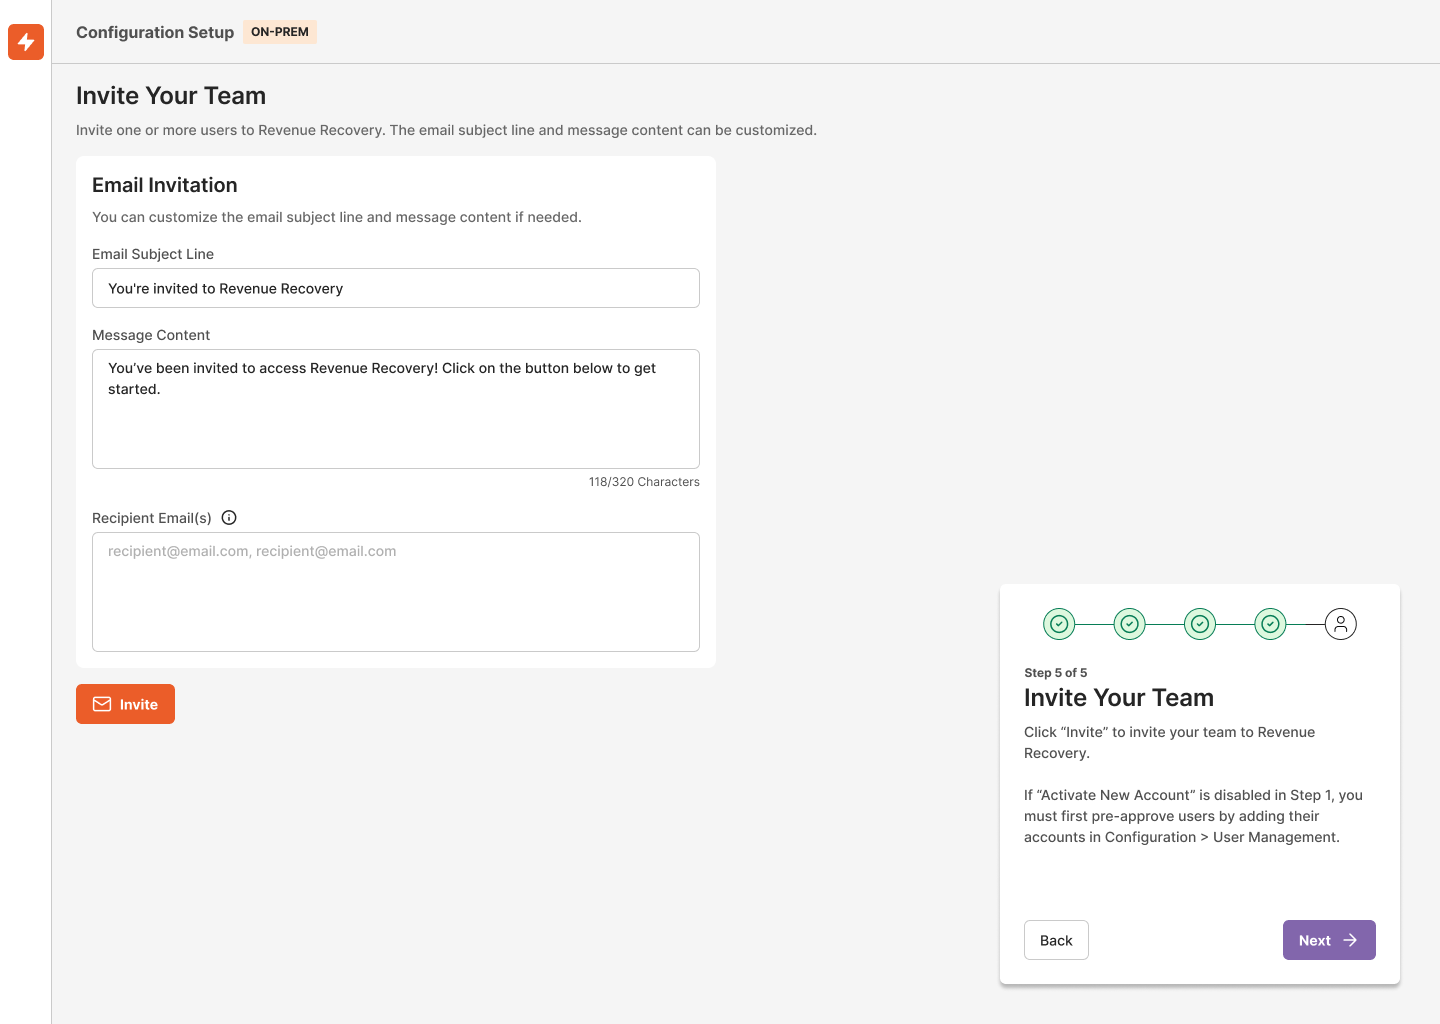Click the orange lightning bolt sidebar icon
The width and height of the screenshot is (1440, 1024).
[25, 42]
